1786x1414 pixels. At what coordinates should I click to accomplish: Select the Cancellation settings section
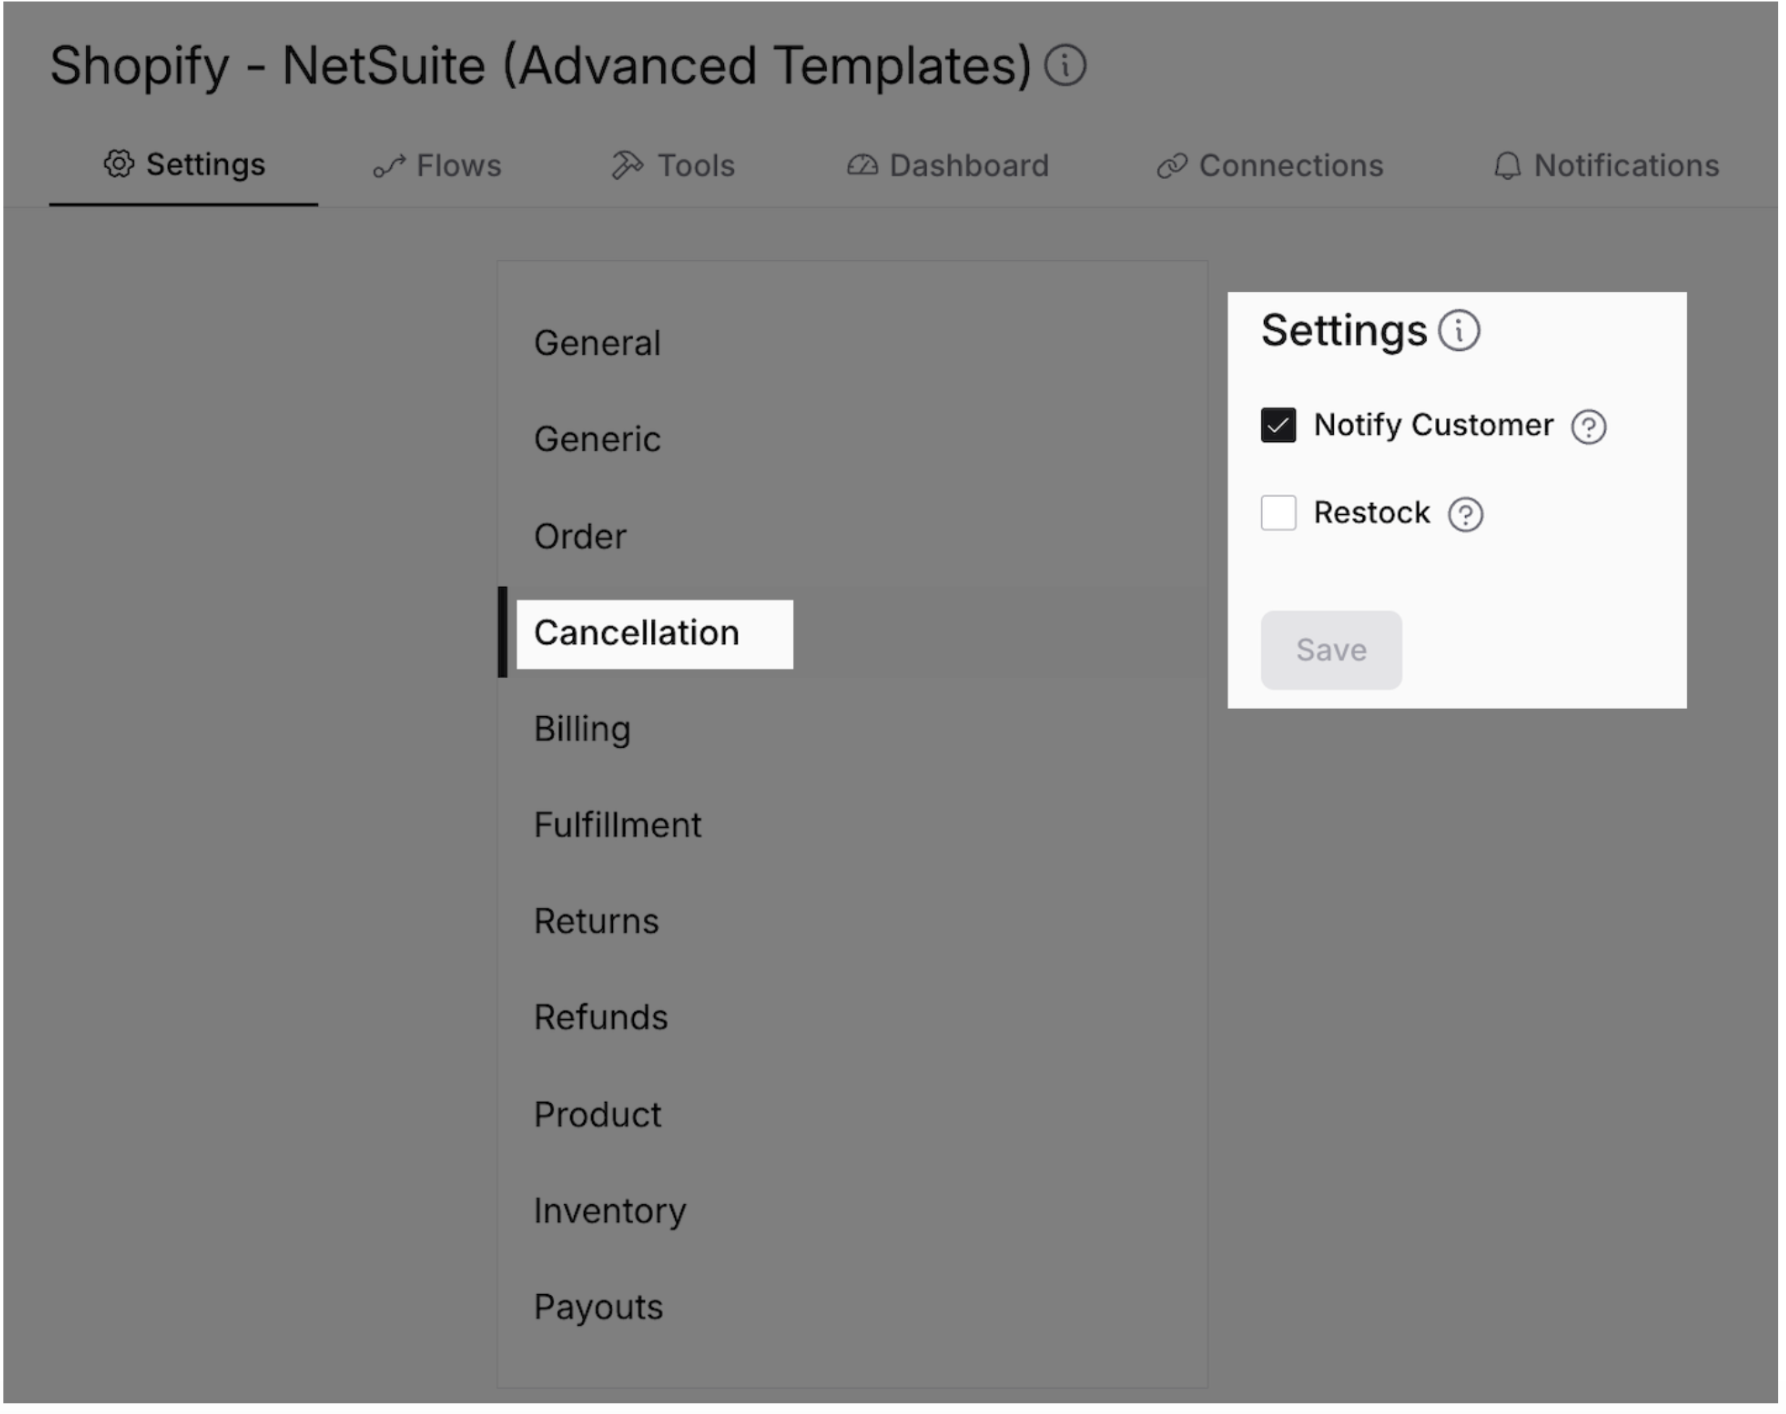point(853,634)
